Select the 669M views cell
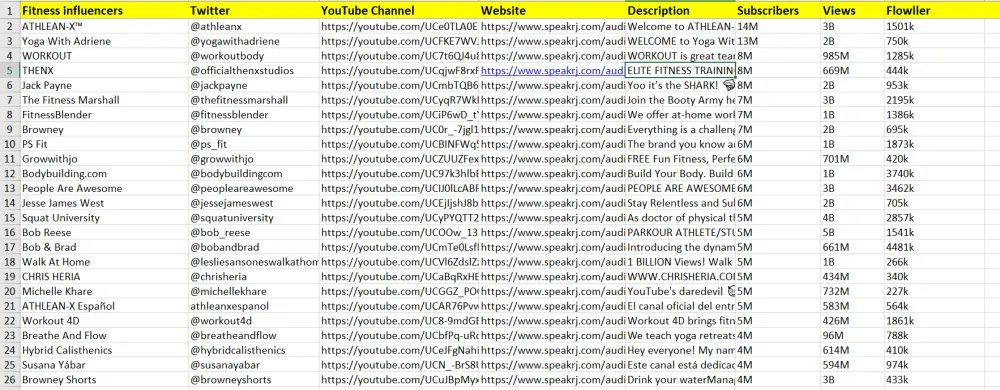Image resolution: width=1000 pixels, height=390 pixels. pyautogui.click(x=853, y=71)
